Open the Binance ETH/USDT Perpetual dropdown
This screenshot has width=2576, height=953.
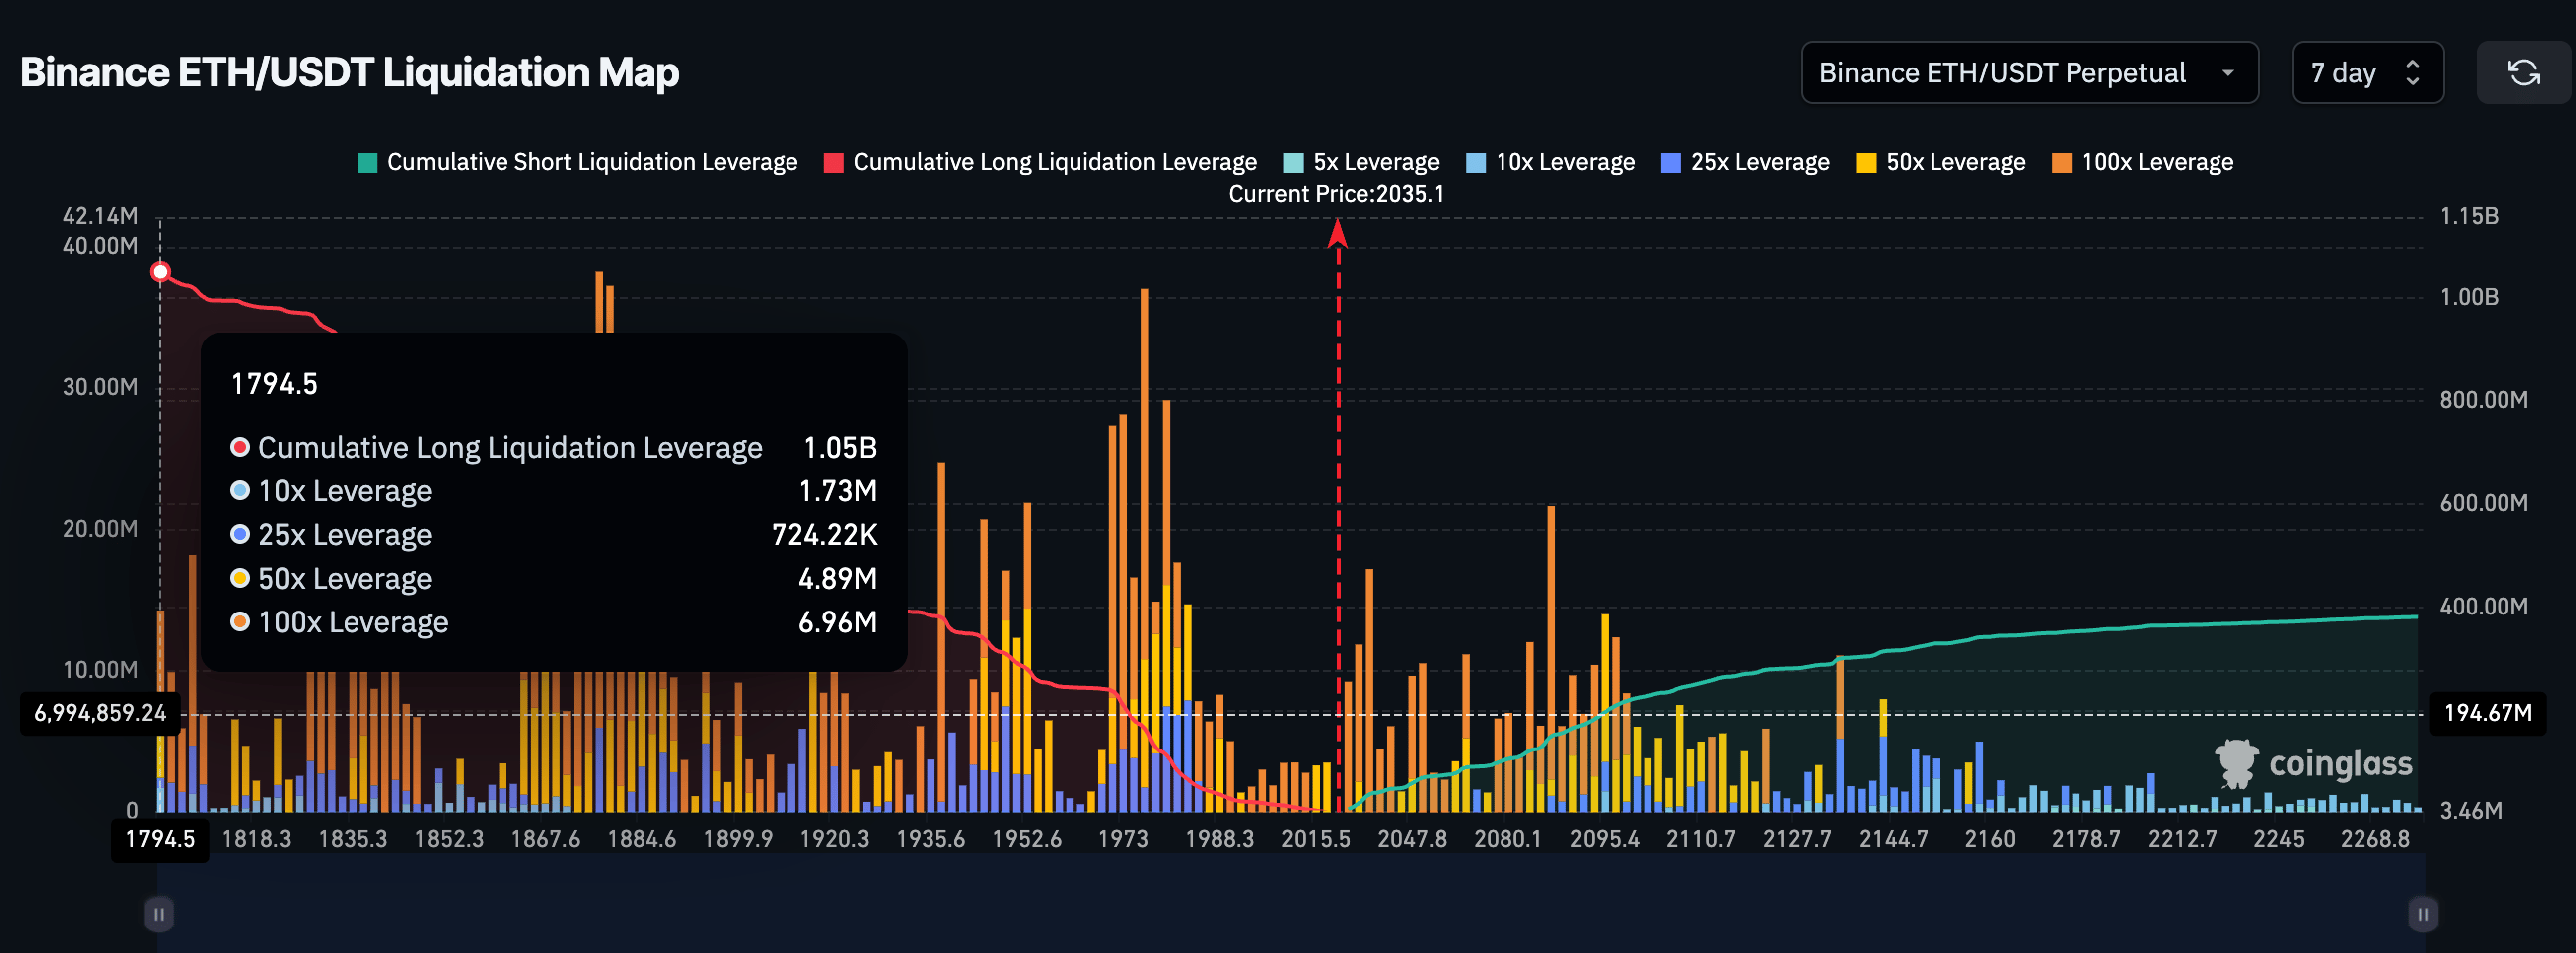[x=2028, y=73]
